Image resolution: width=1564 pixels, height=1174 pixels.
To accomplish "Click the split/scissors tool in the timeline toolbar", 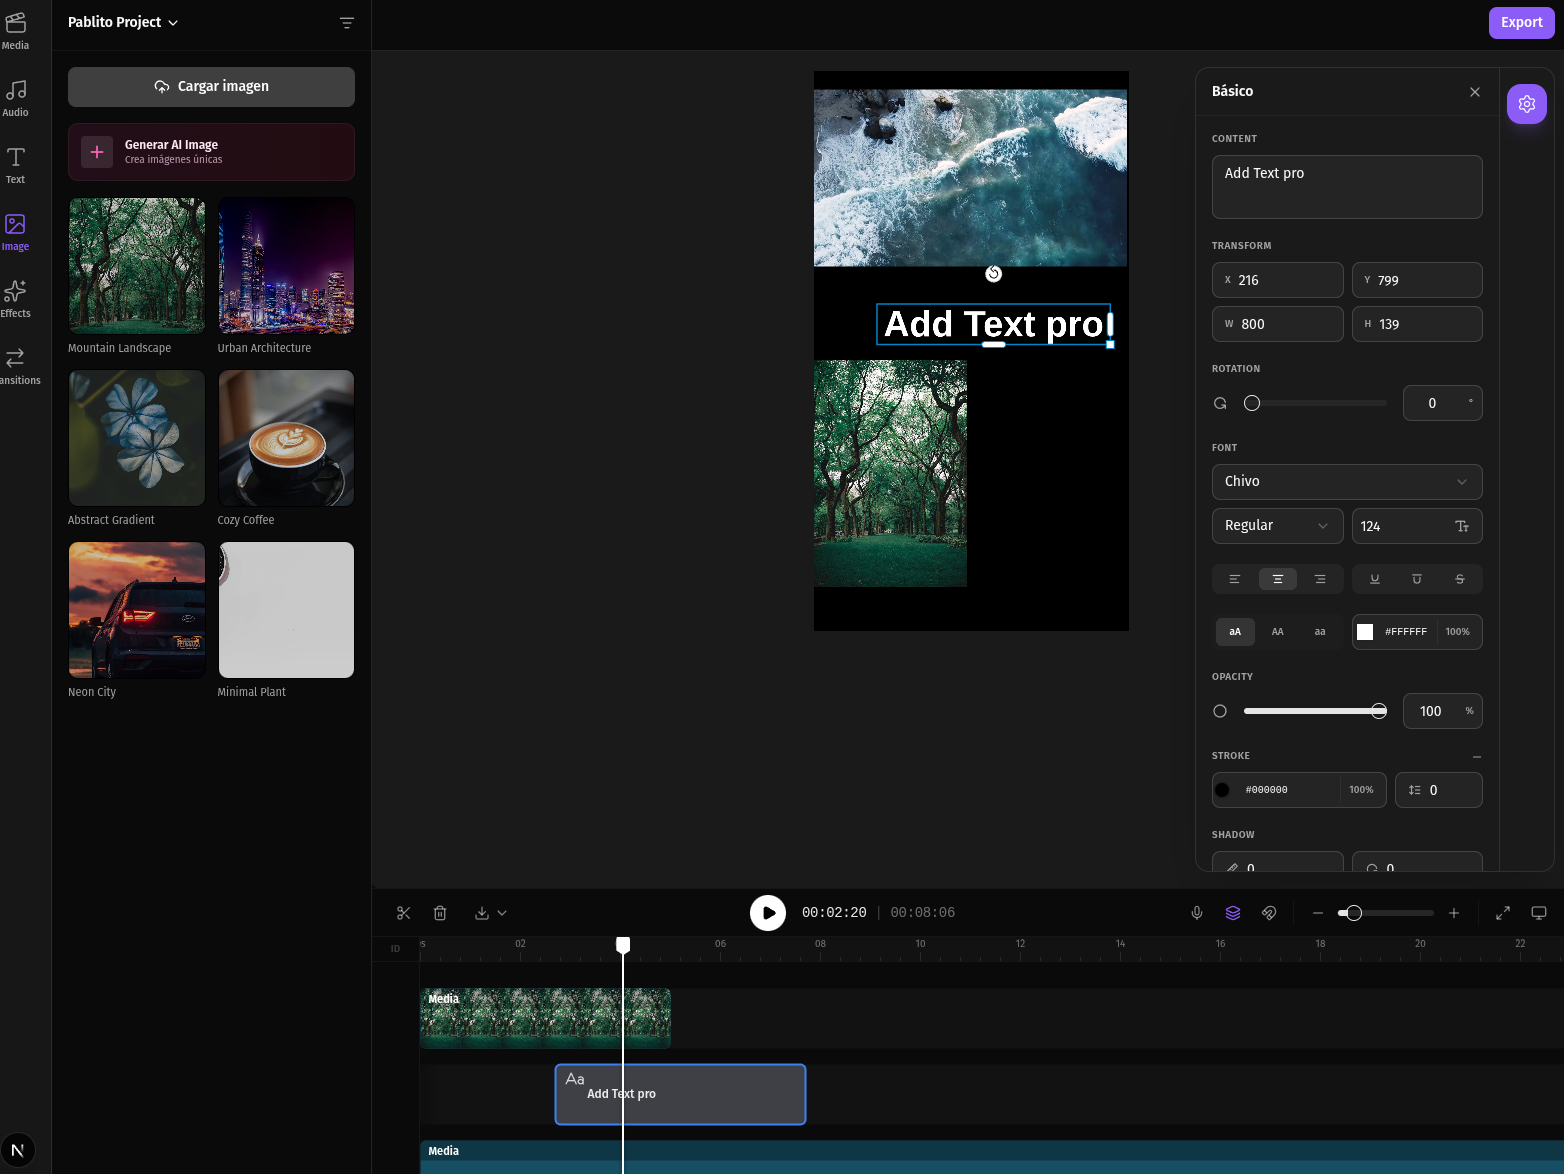I will (403, 913).
